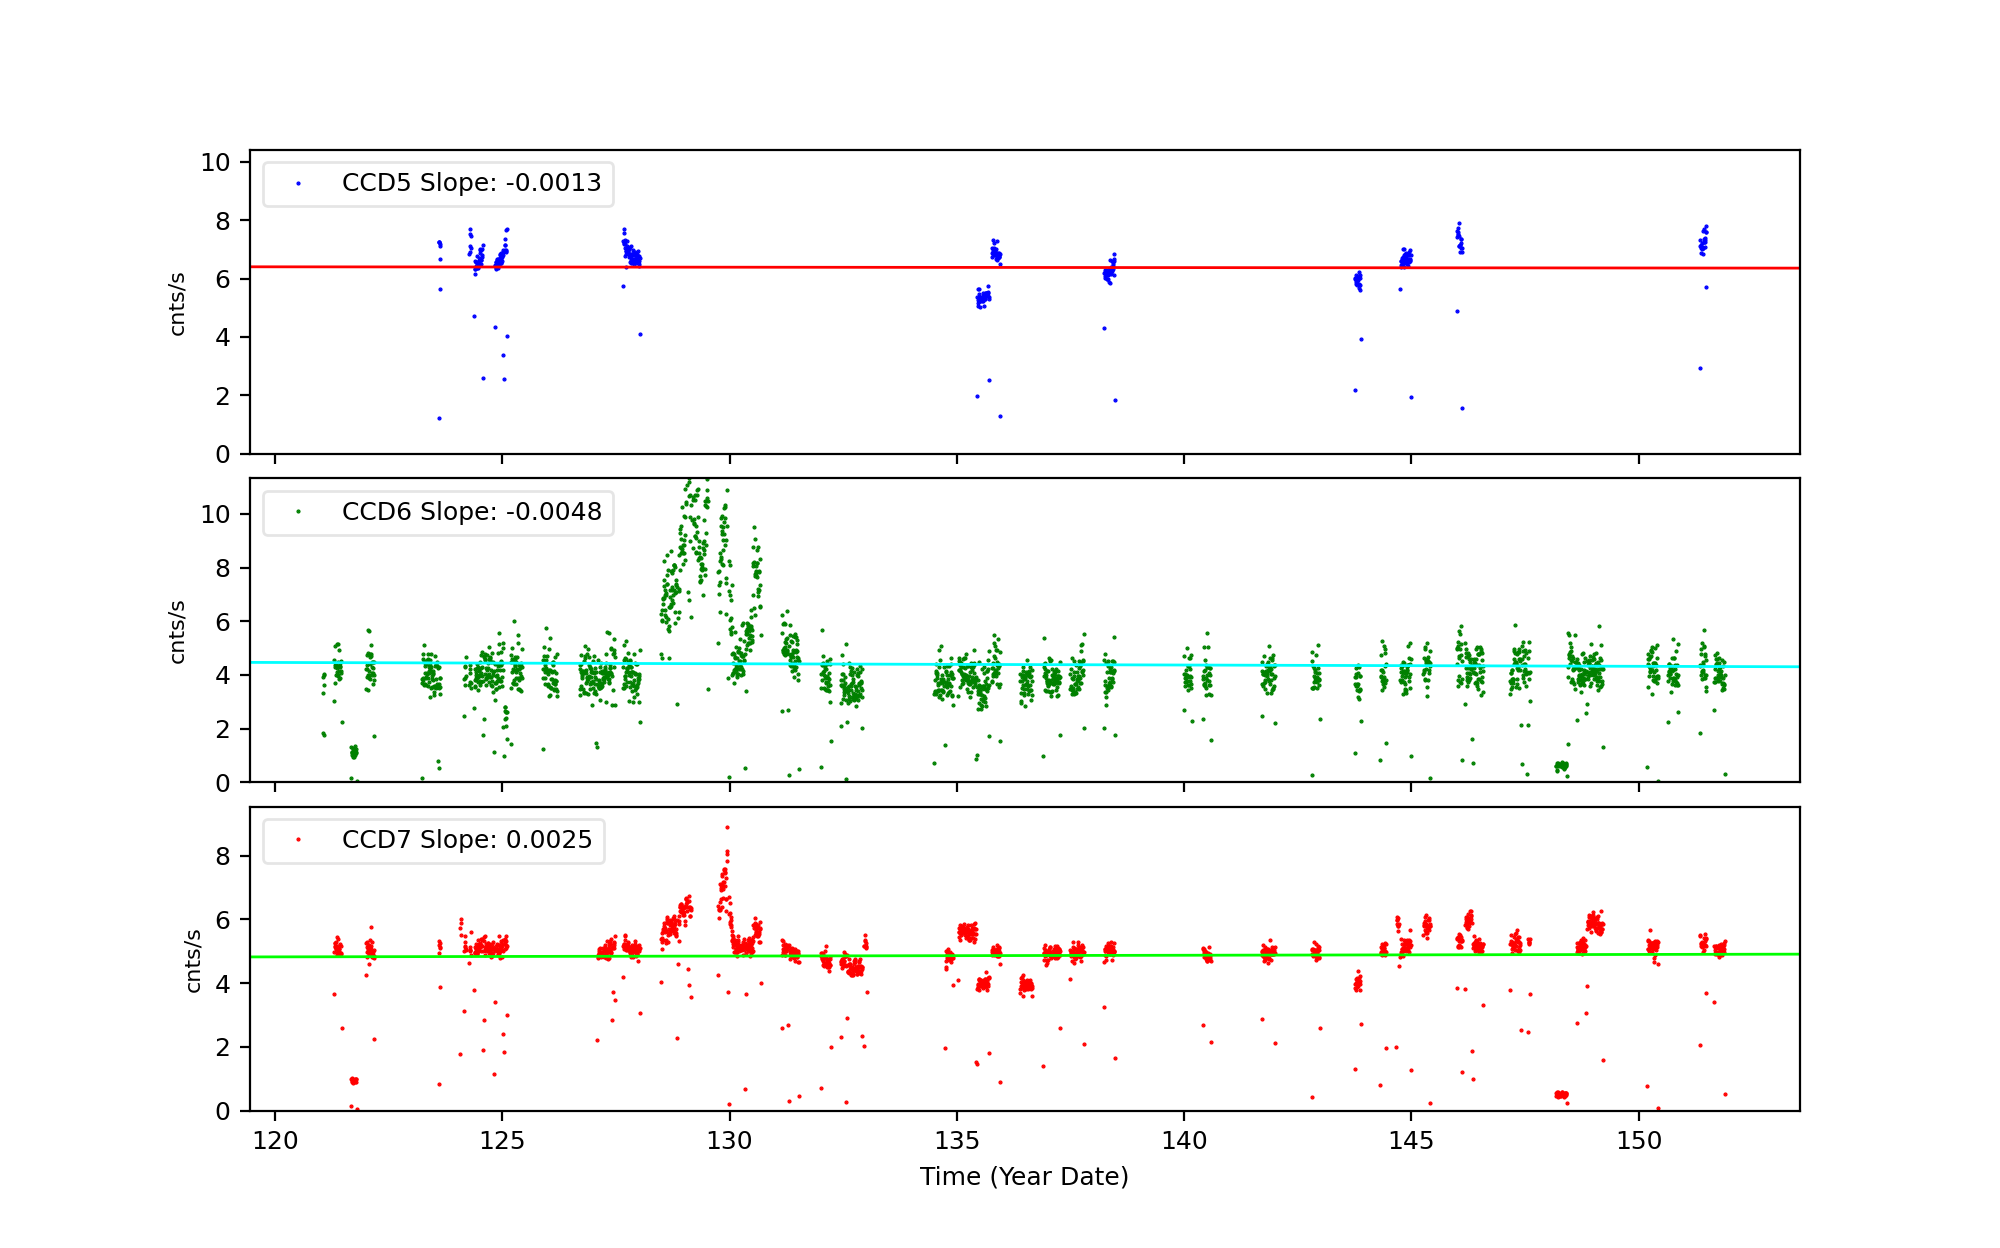
Task: Click x-axis tick label 150
Action: click(1638, 1141)
